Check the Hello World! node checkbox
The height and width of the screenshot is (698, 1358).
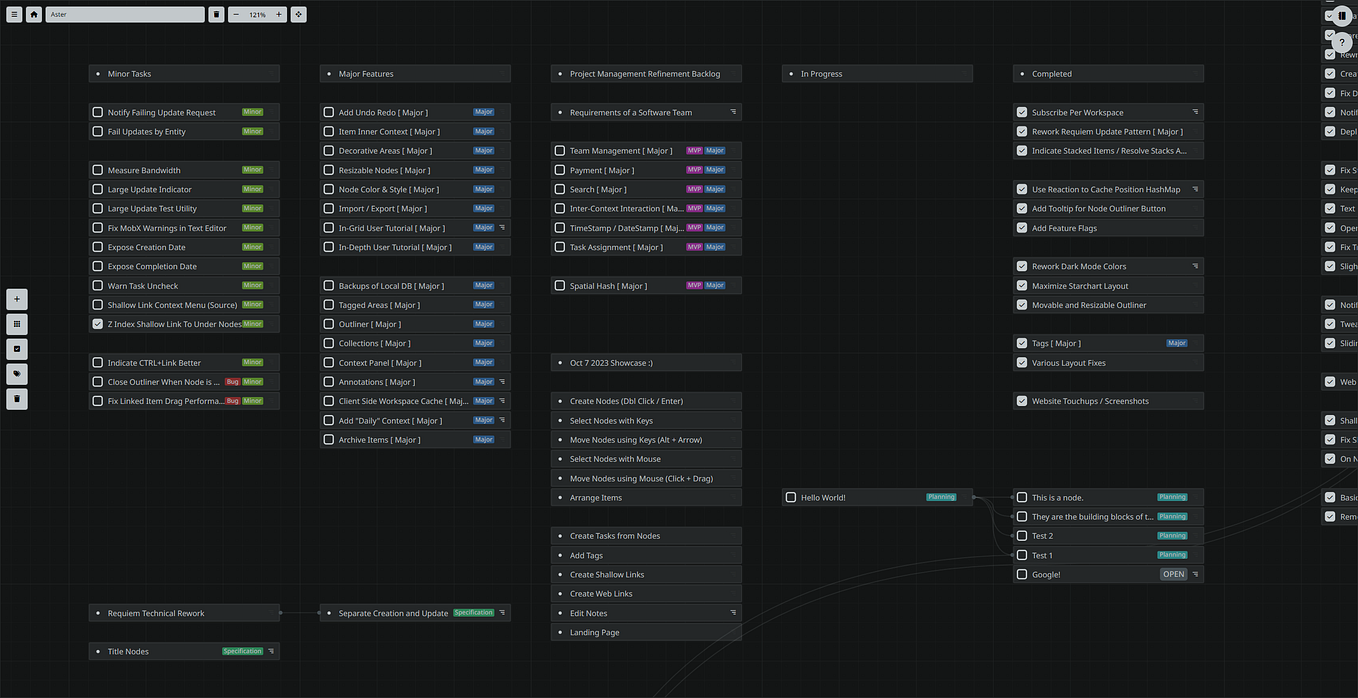pyautogui.click(x=789, y=497)
